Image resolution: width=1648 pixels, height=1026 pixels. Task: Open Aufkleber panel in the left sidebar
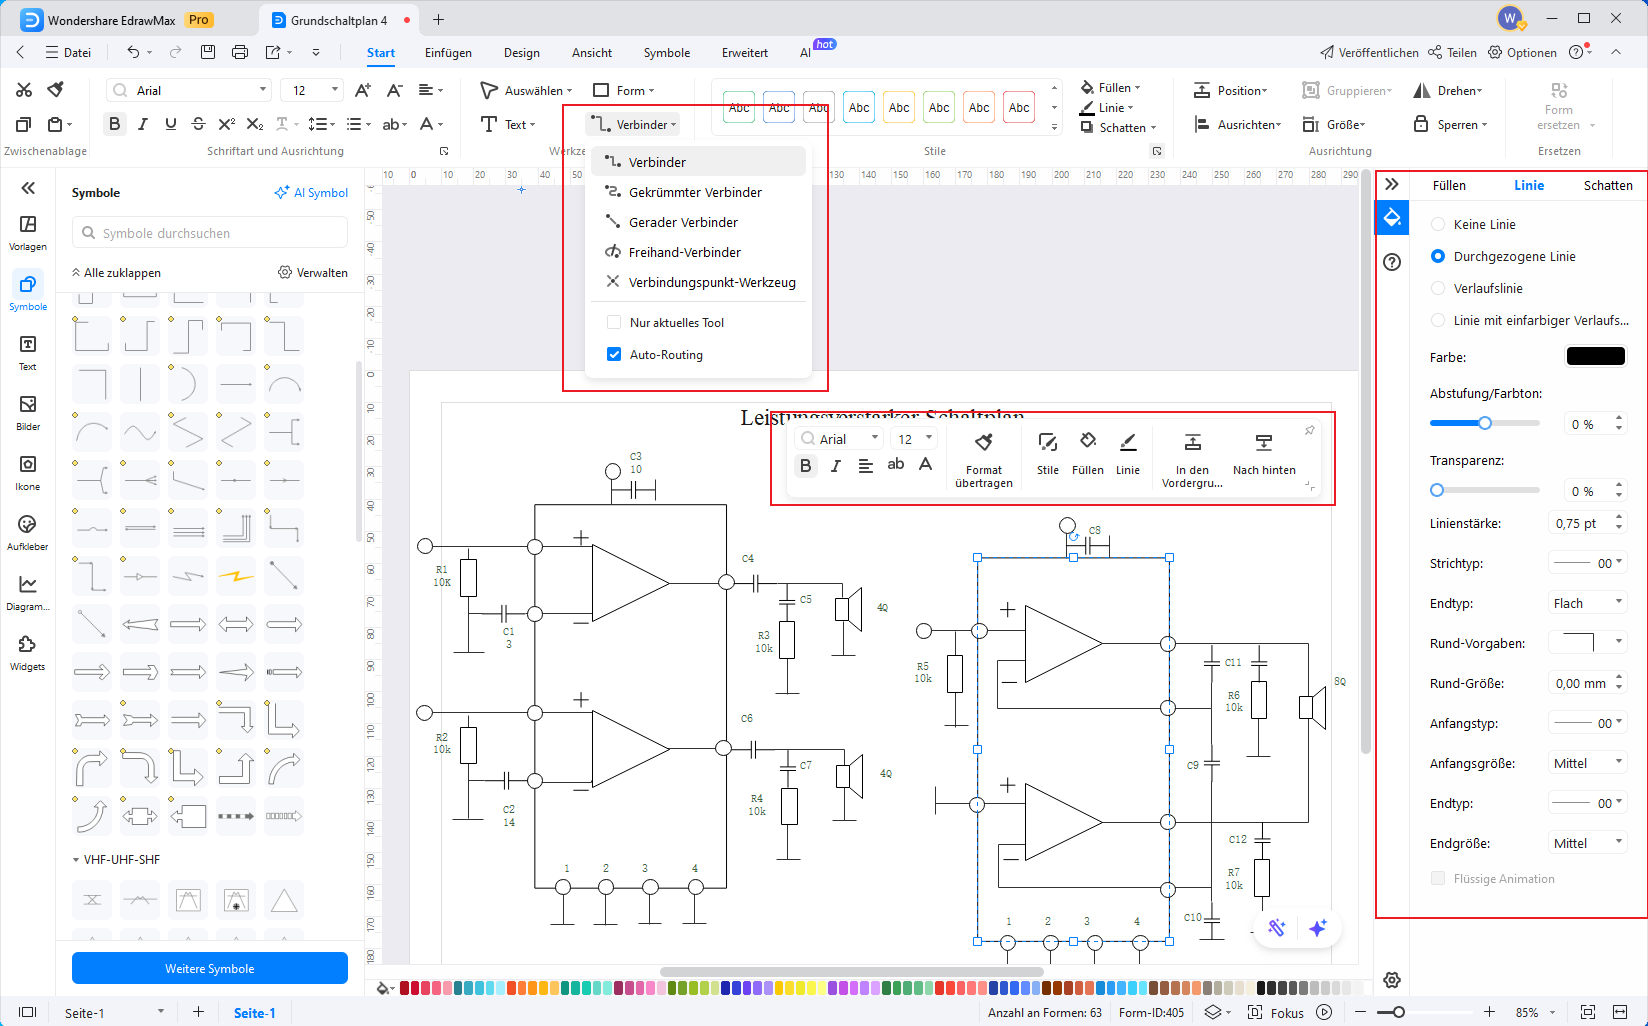tap(28, 533)
